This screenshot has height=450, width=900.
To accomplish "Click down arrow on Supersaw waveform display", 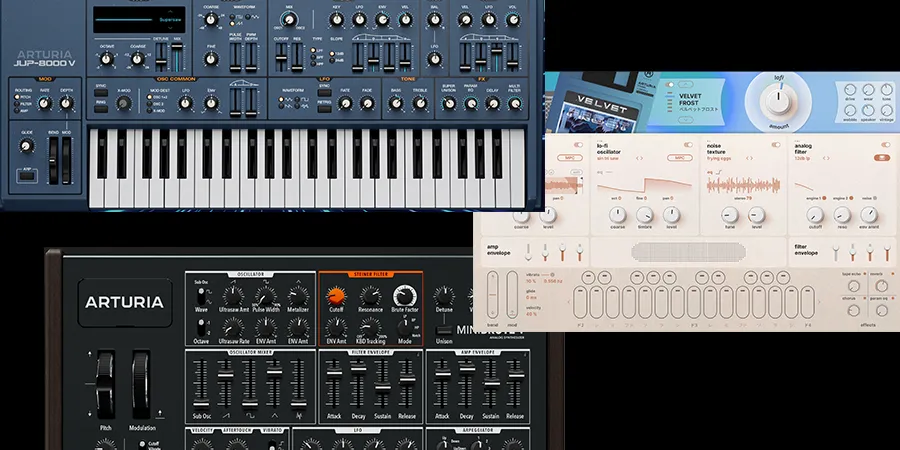I will 170,28.
